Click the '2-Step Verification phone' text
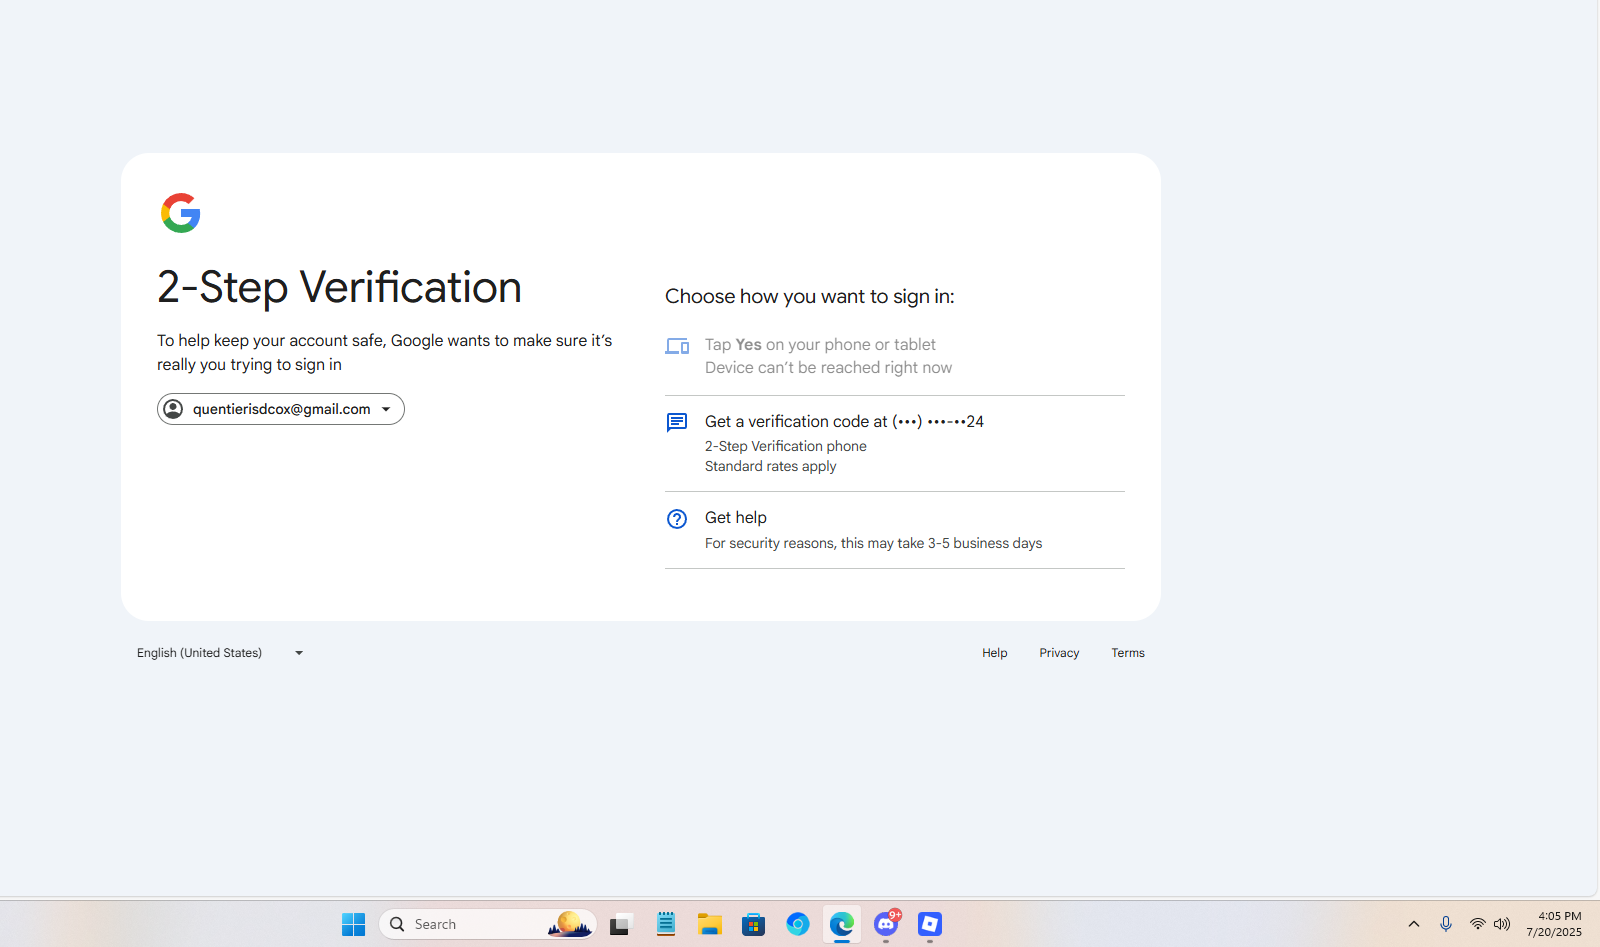The image size is (1600, 947). click(x=786, y=446)
